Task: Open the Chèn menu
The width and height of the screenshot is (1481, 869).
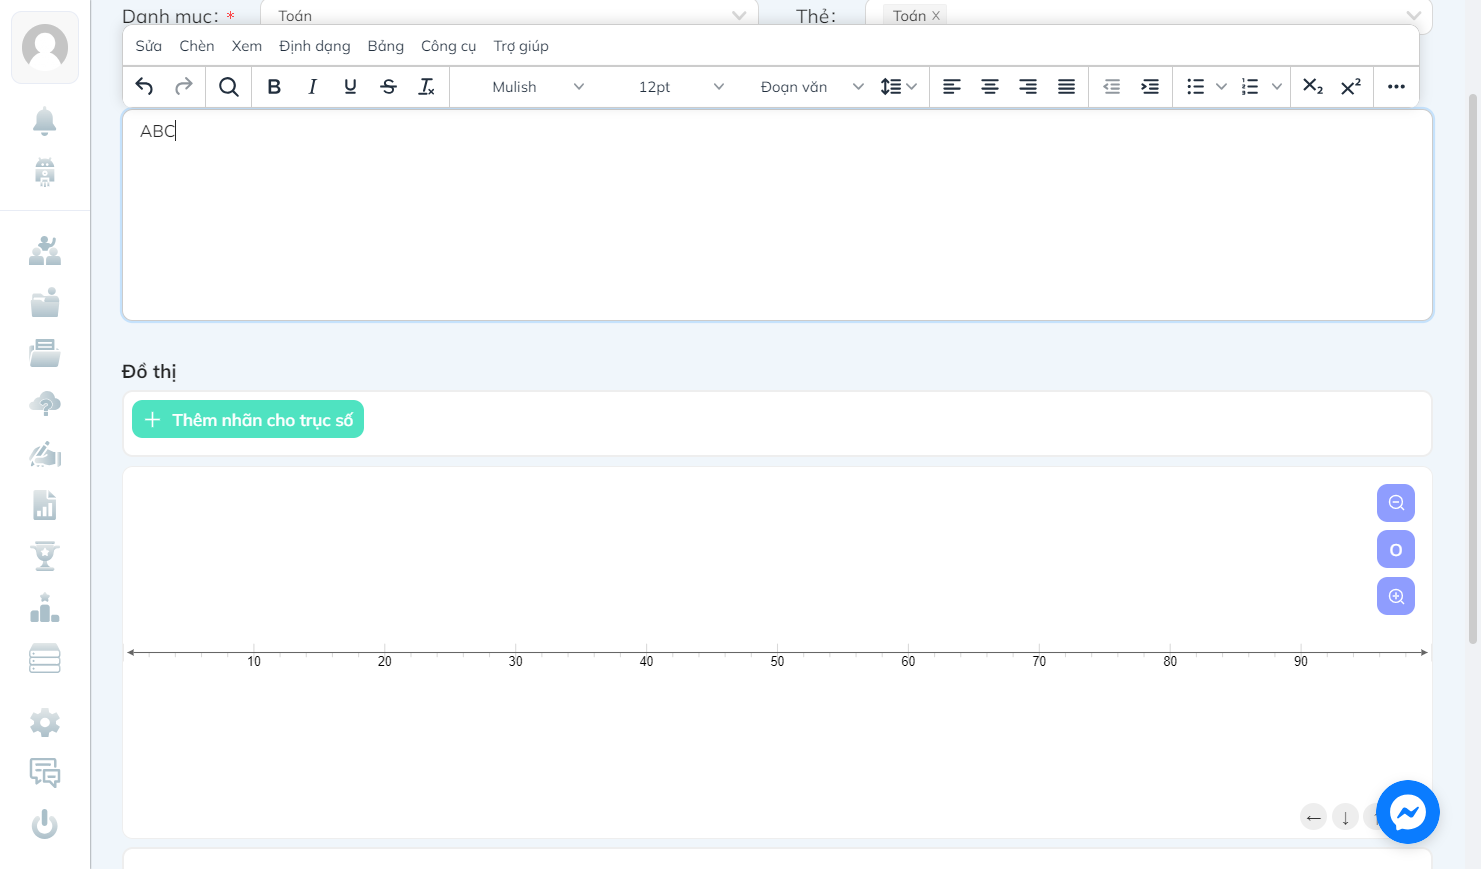Action: [197, 46]
